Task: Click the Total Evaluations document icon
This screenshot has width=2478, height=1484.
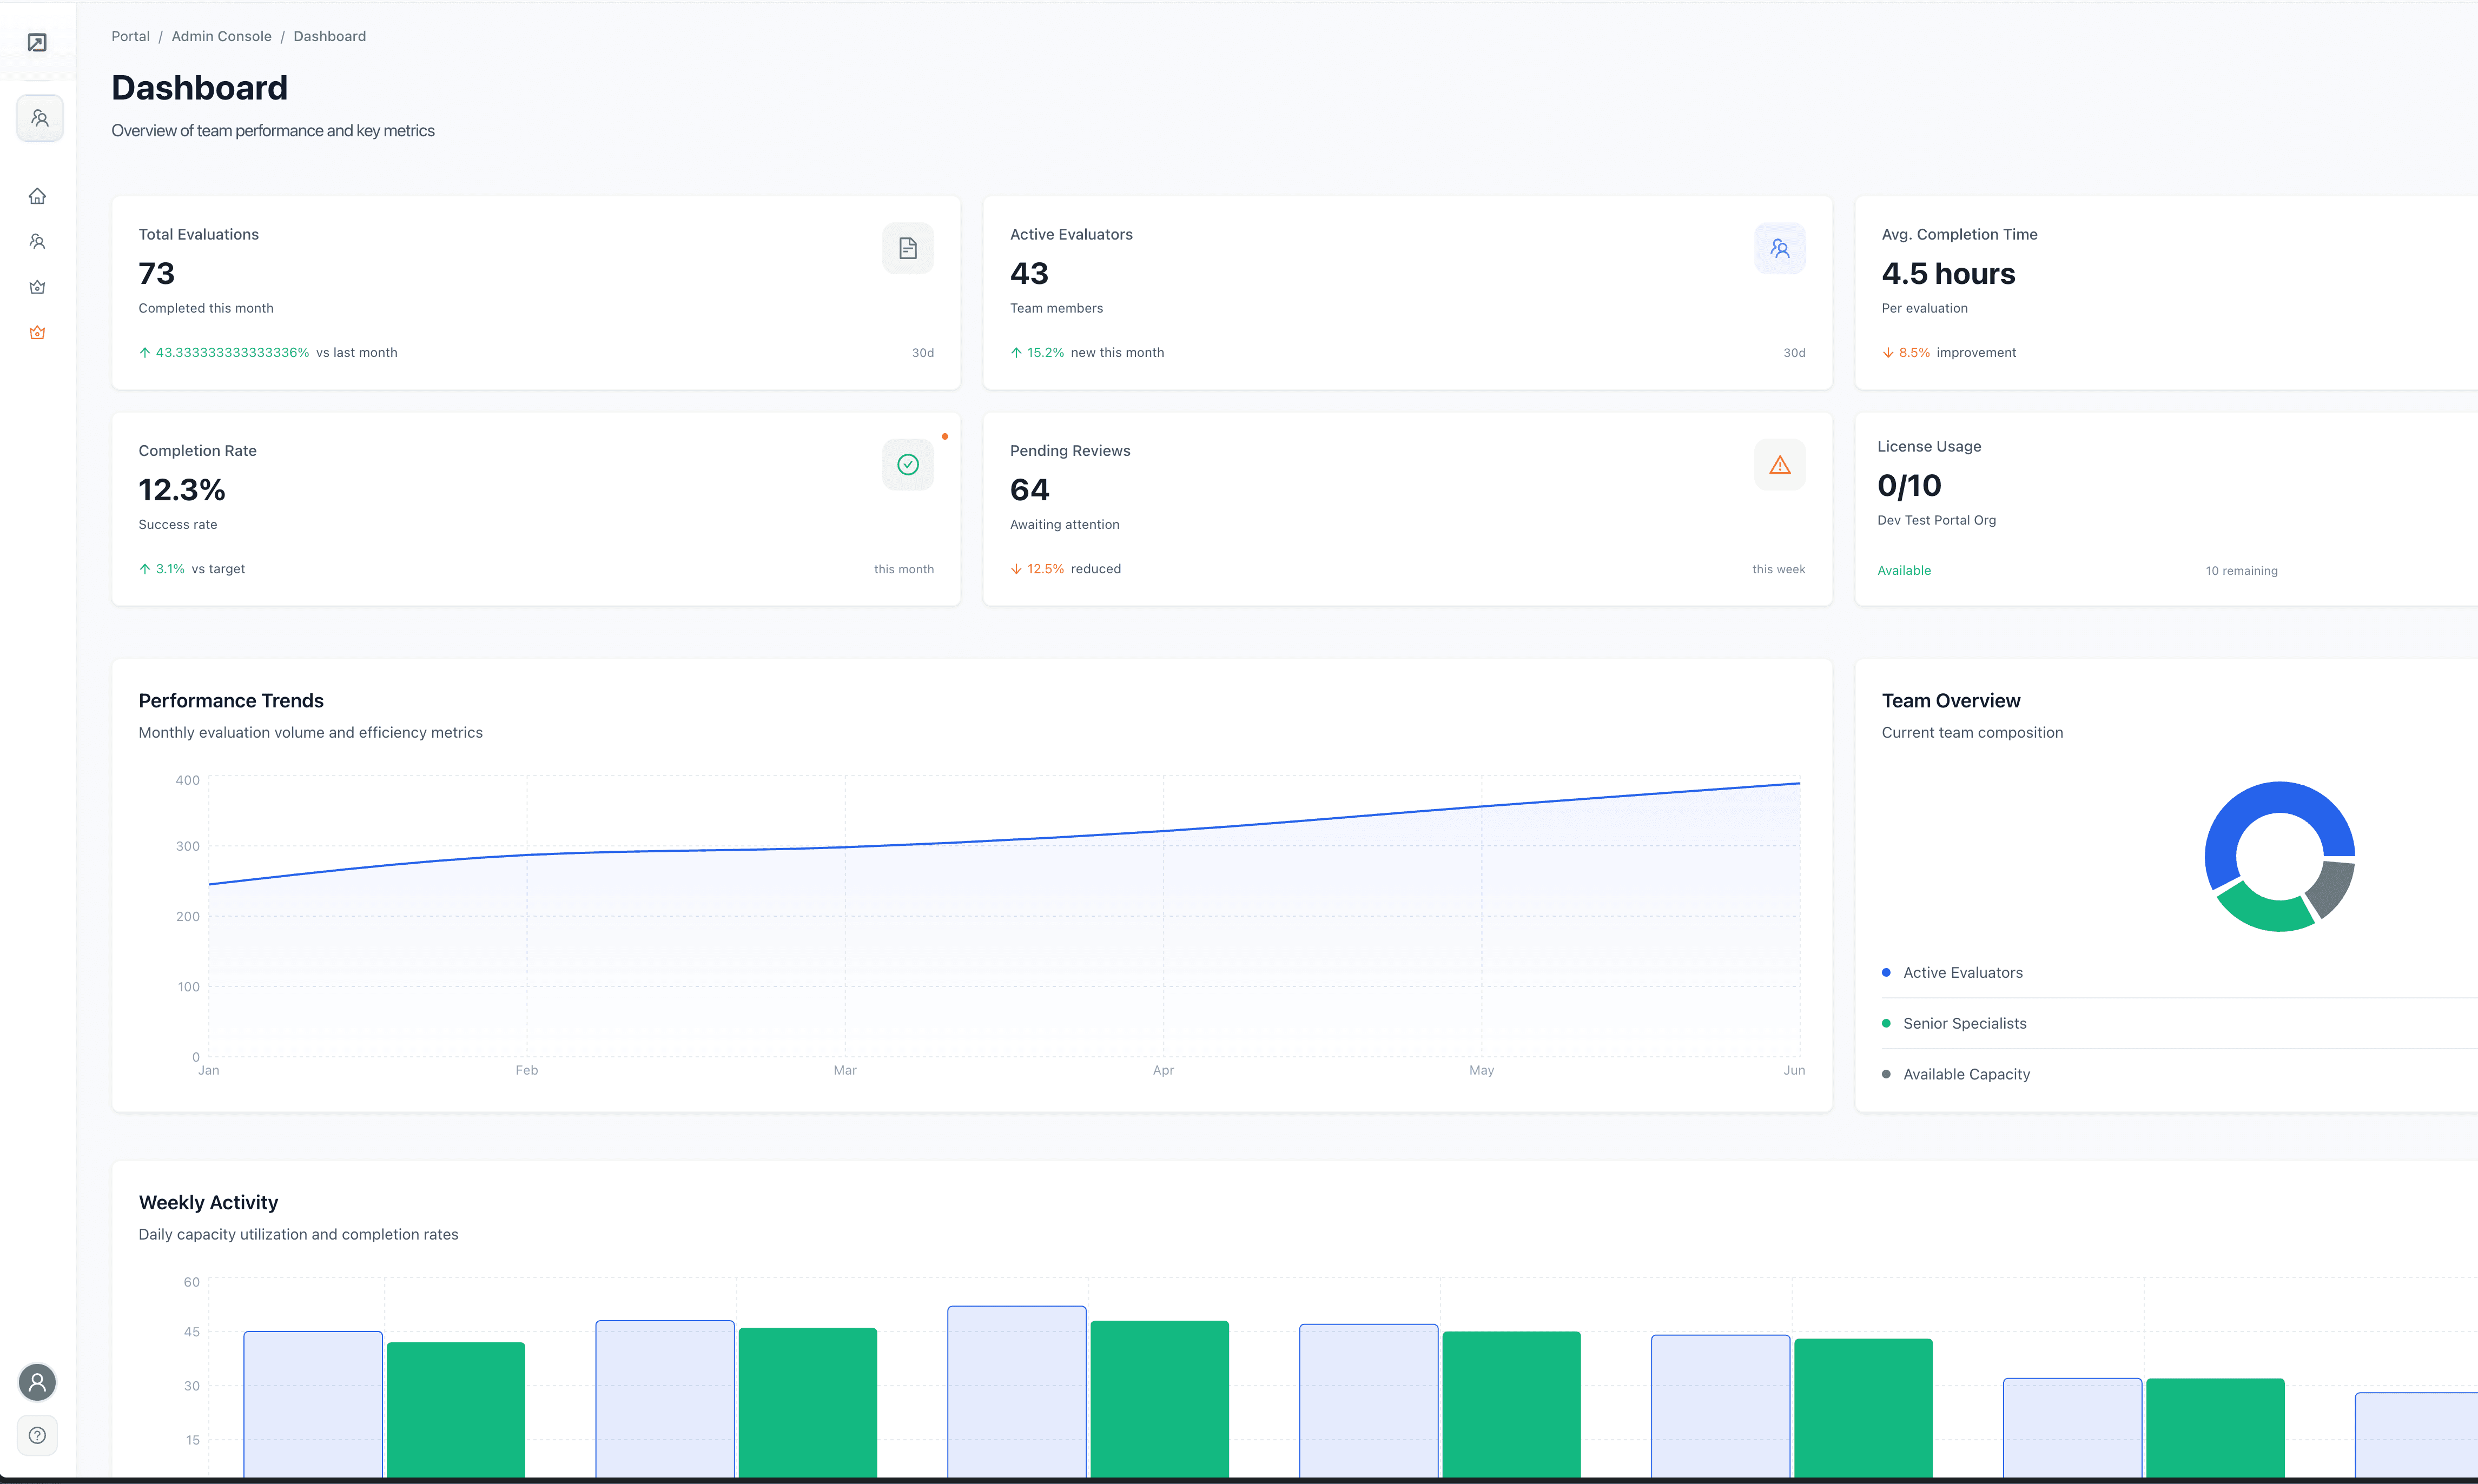Action: pyautogui.click(x=907, y=248)
